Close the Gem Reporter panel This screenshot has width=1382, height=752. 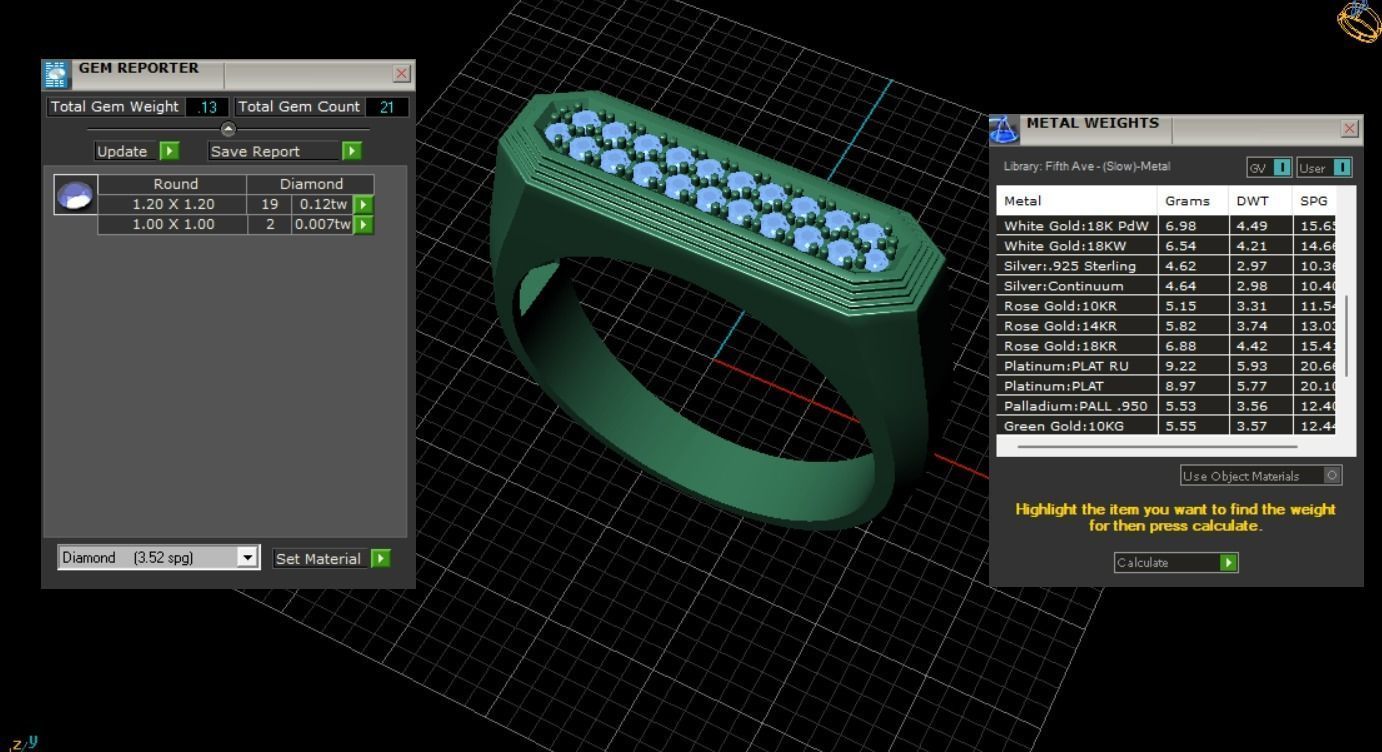pyautogui.click(x=402, y=73)
